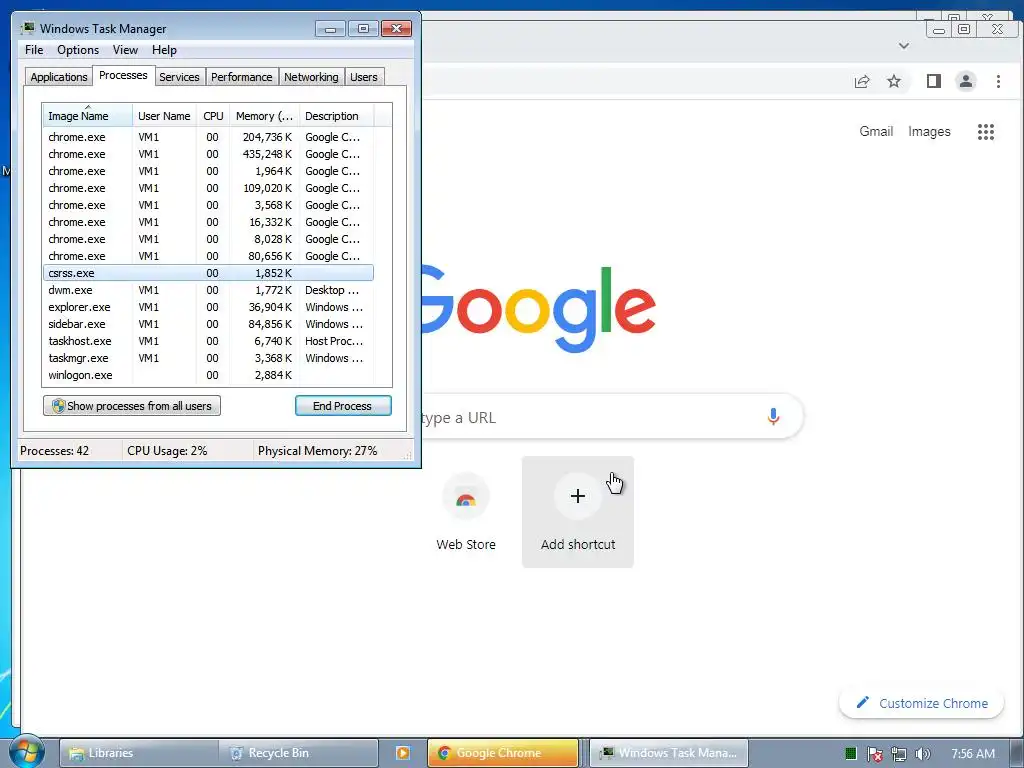Select chrome.exe using 109,020 K memory
Image resolution: width=1024 pixels, height=768 pixels.
[208, 188]
